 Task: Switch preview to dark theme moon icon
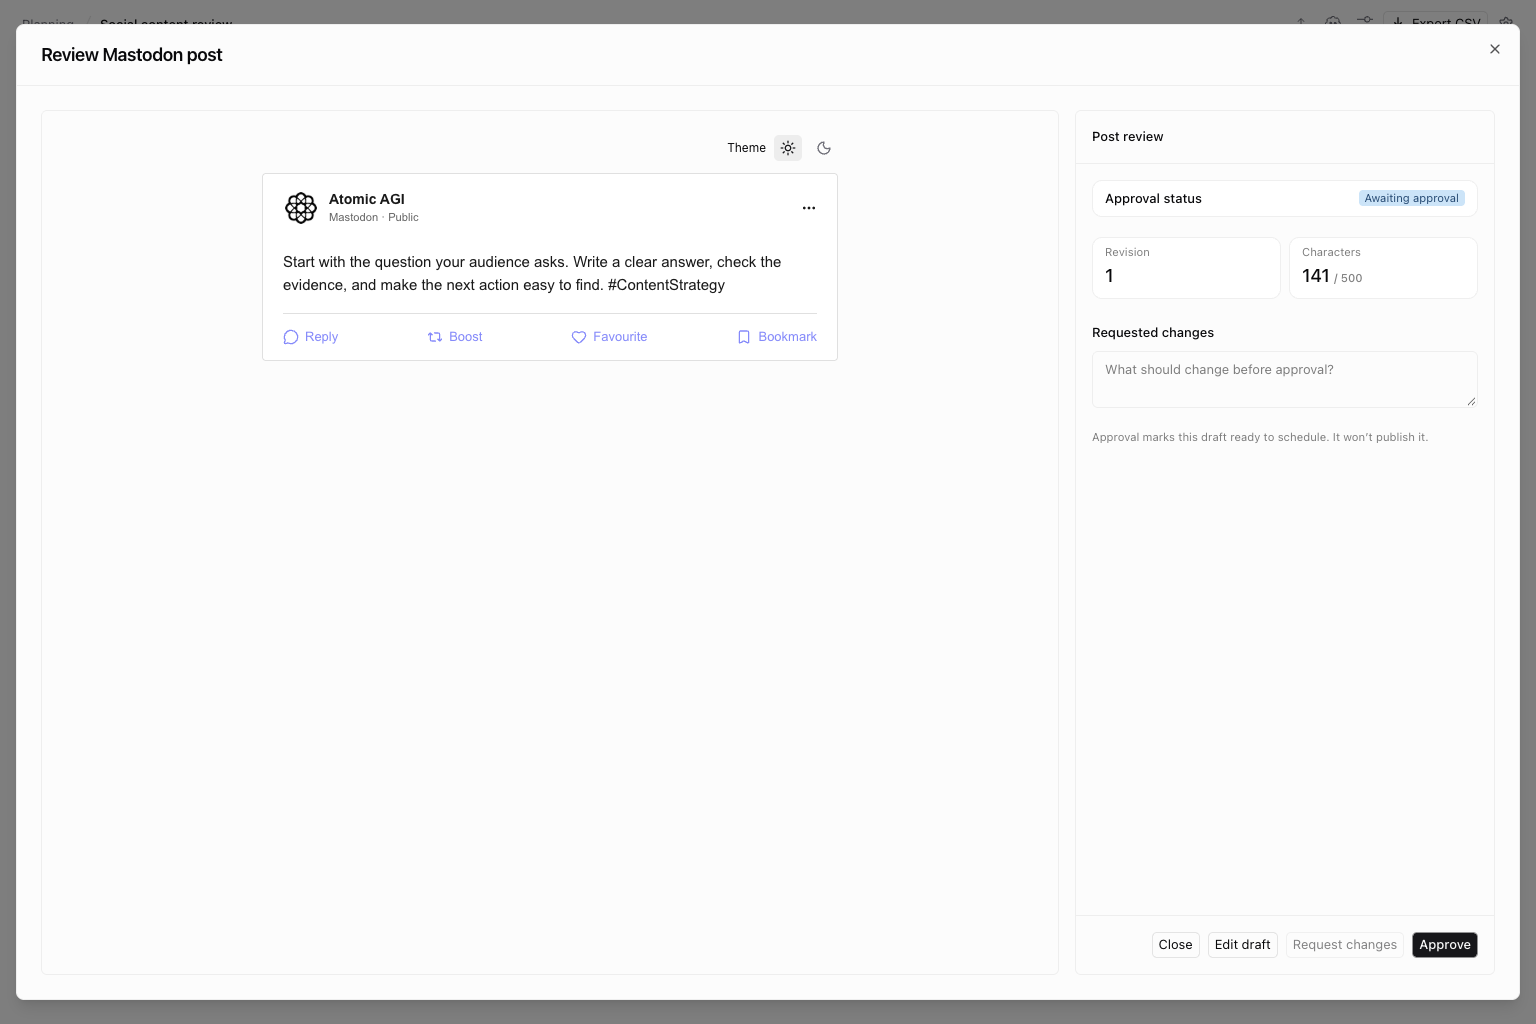[x=824, y=148]
